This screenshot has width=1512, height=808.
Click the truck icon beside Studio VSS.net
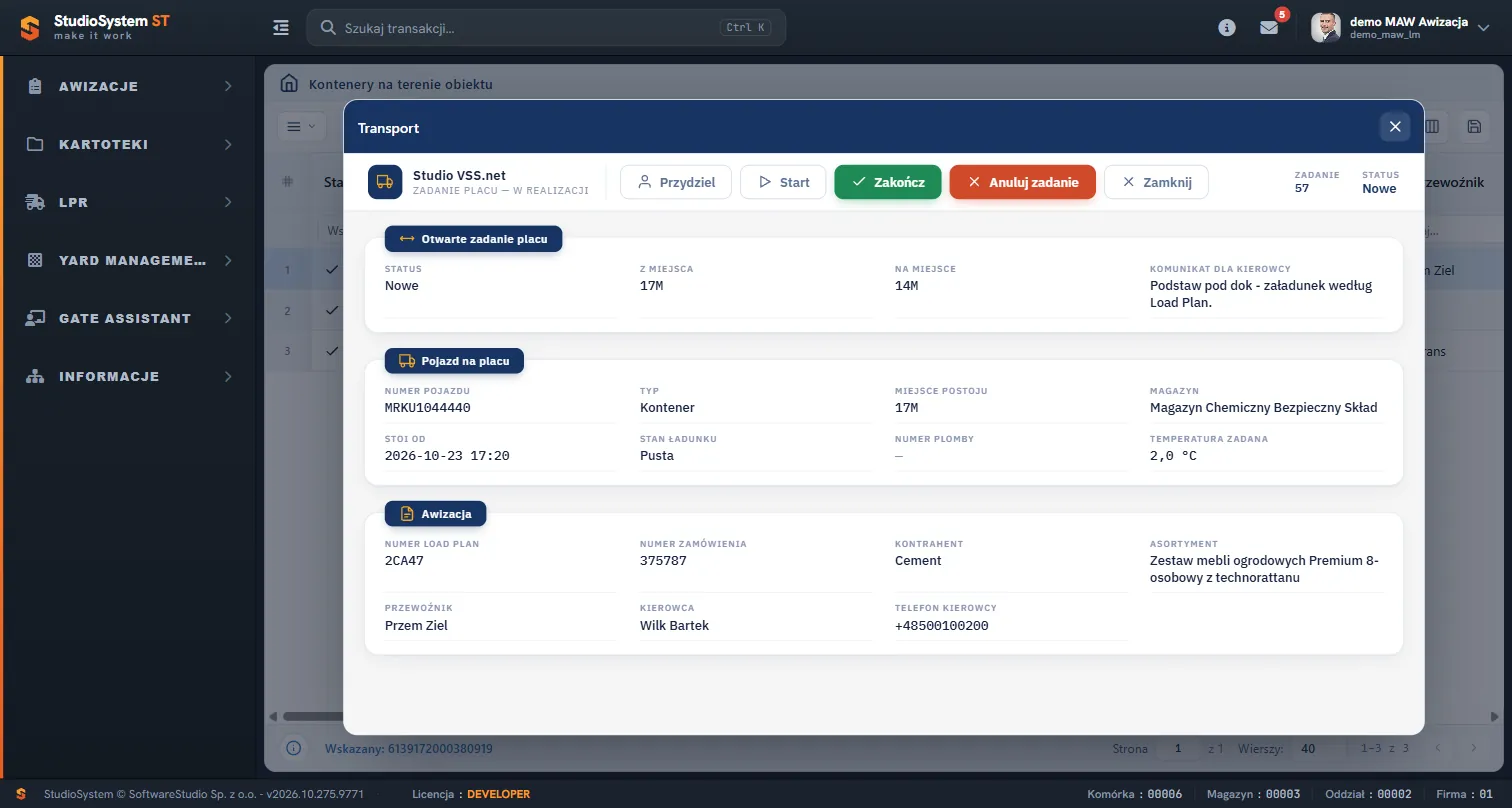pos(385,182)
